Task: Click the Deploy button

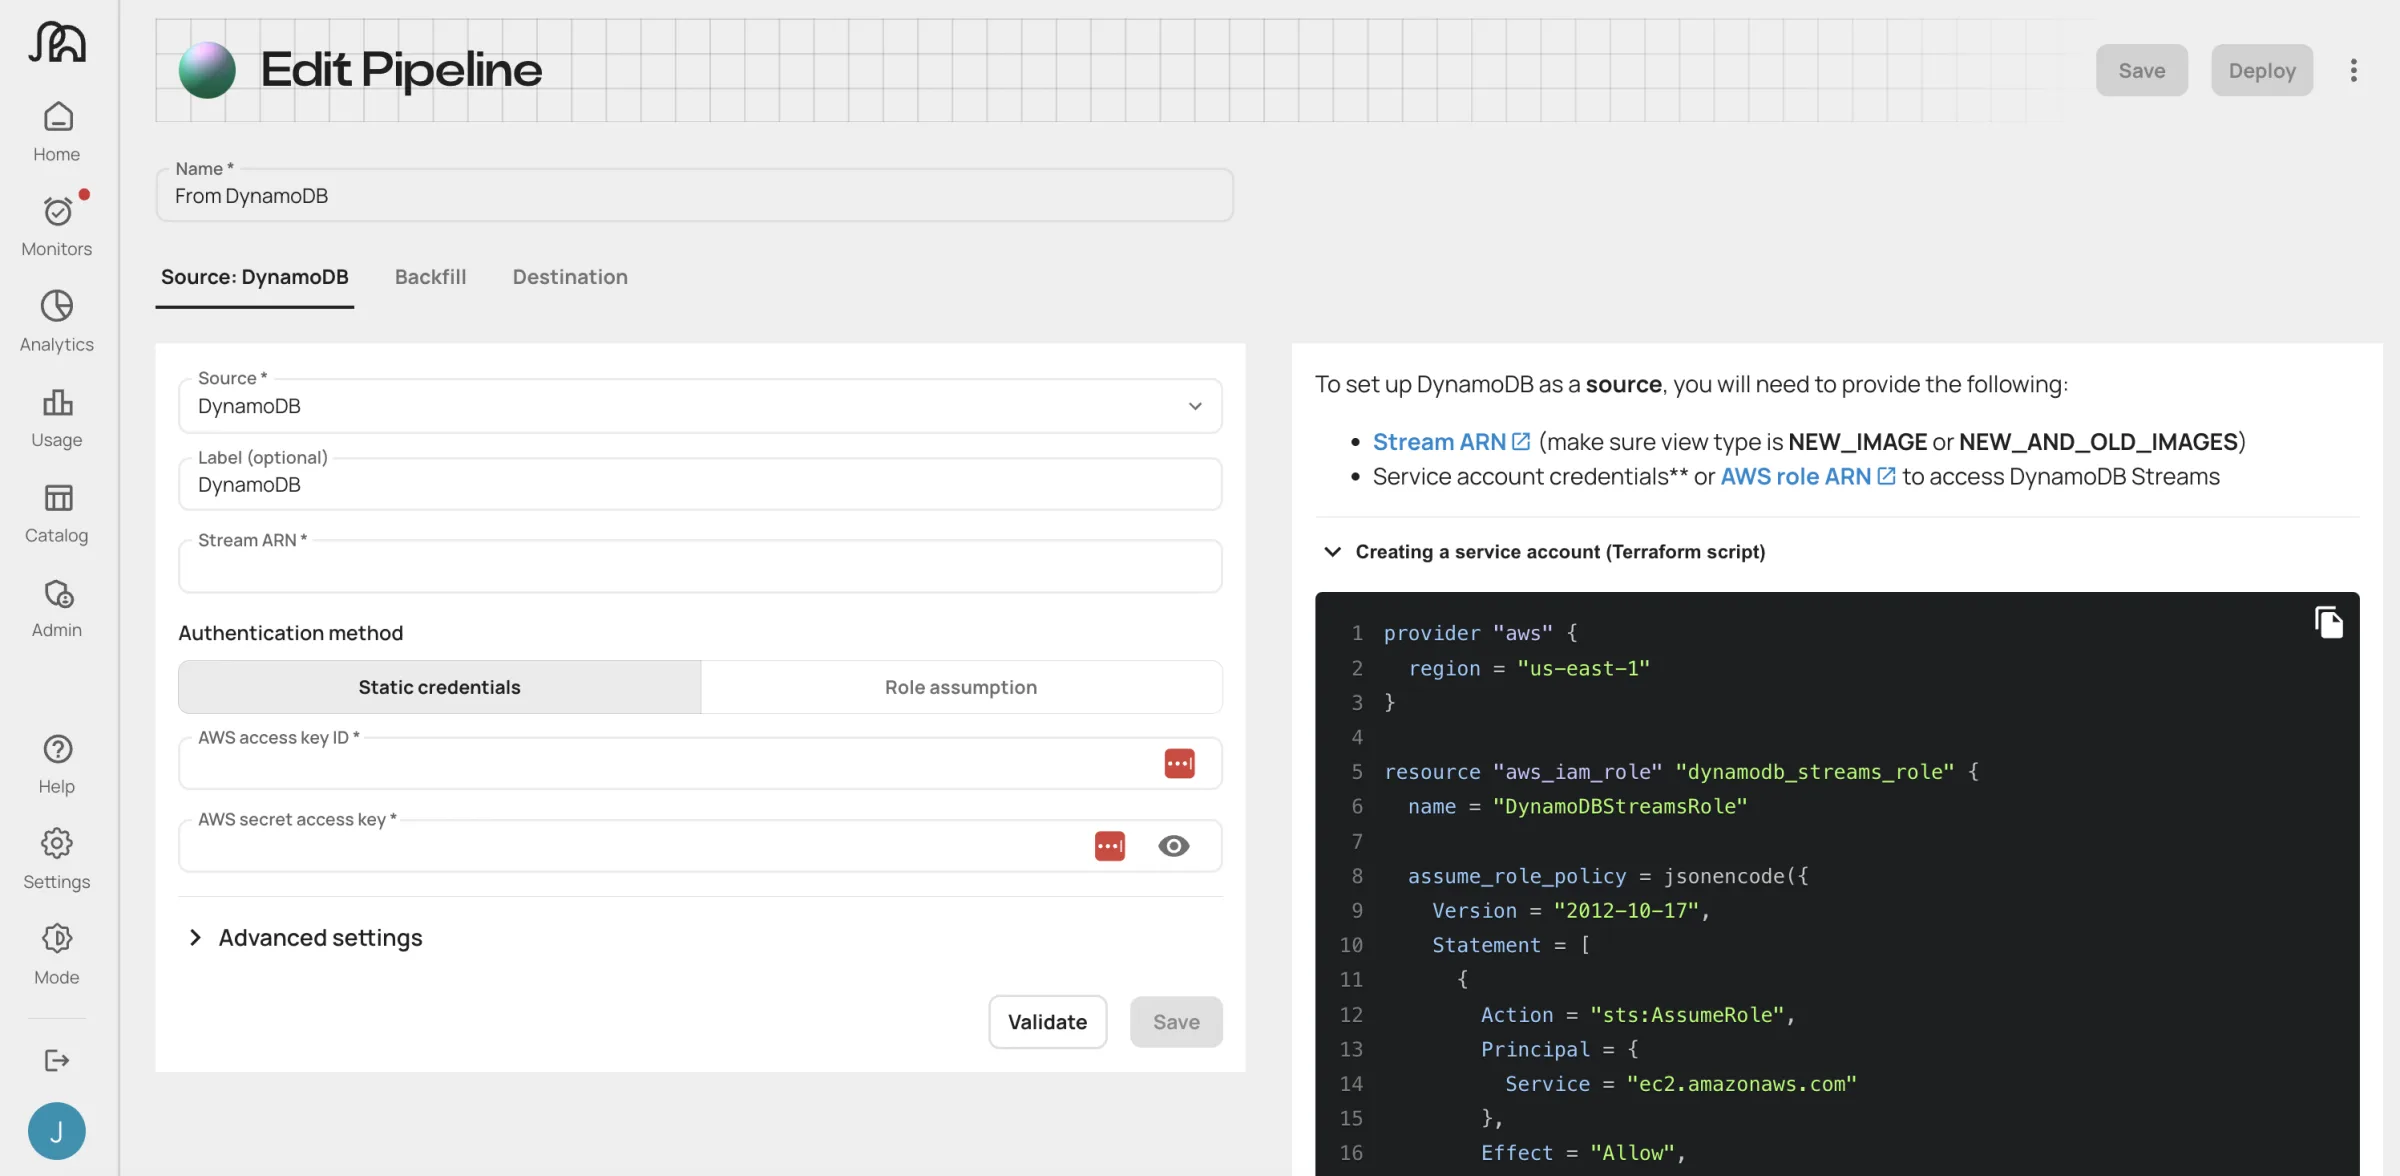Action: [2262, 70]
